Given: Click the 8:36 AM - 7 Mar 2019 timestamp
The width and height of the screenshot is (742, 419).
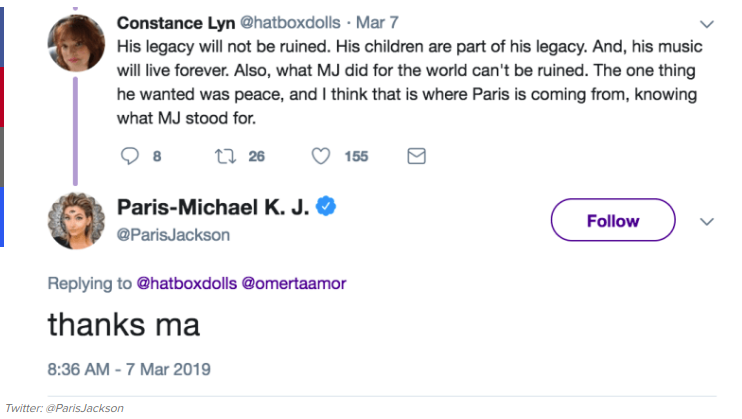Looking at the screenshot, I should (129, 369).
